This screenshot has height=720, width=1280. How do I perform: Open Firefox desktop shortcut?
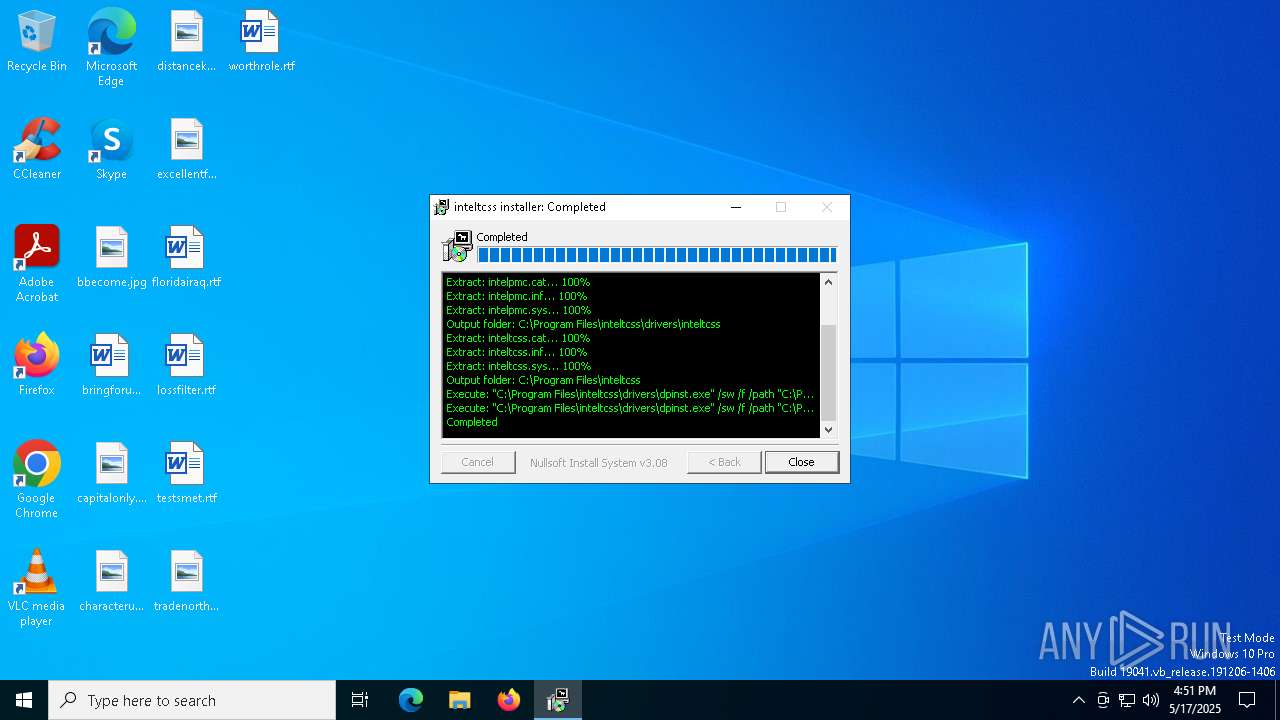(x=37, y=365)
